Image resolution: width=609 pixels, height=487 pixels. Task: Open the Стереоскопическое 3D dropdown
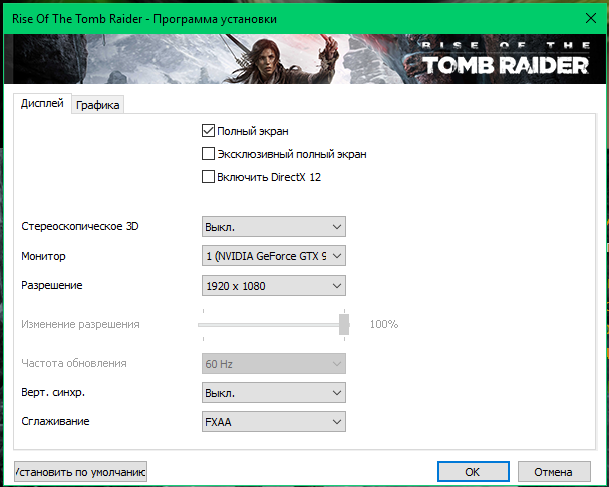pos(274,226)
